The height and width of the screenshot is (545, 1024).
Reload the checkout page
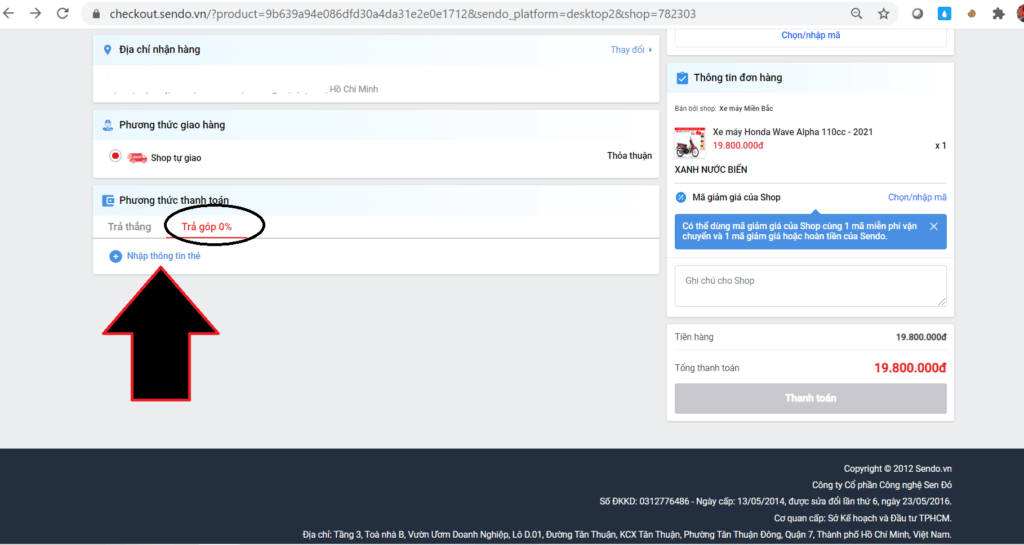point(63,13)
